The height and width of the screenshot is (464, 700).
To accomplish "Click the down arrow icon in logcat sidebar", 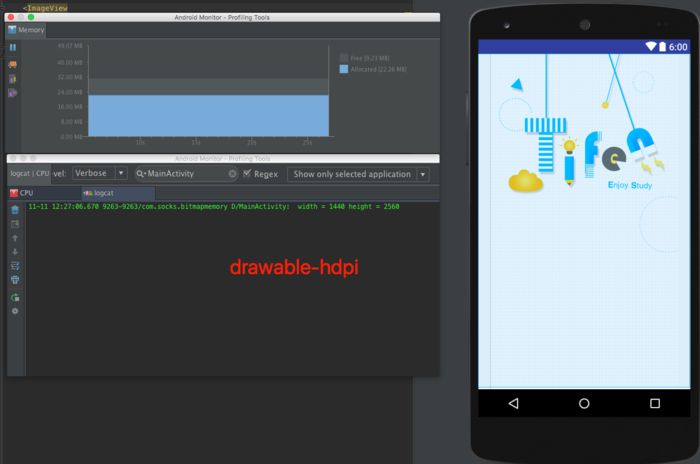I will click(15, 252).
